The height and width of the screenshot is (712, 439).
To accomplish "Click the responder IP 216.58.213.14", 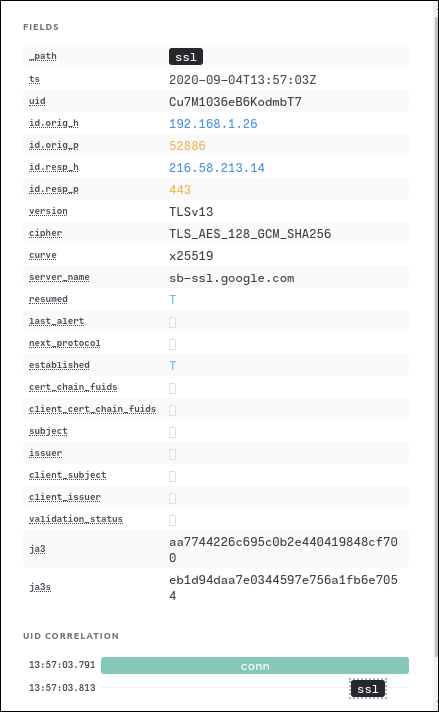I will (217, 168).
